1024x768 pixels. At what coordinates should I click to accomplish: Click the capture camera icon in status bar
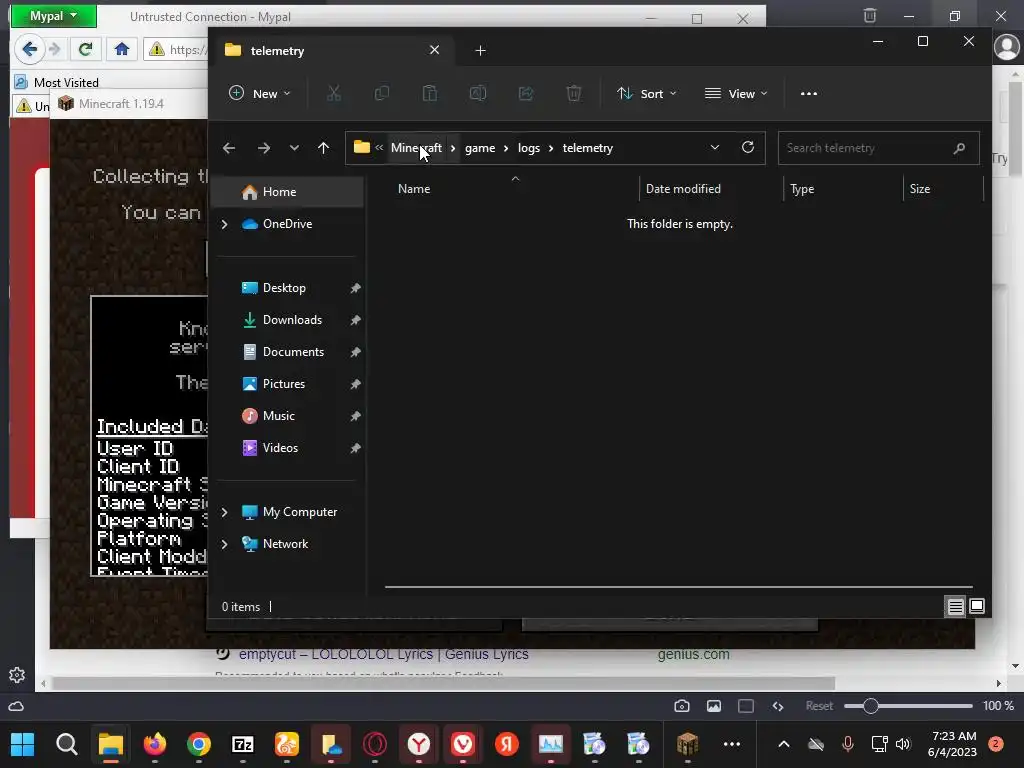pyautogui.click(x=682, y=706)
